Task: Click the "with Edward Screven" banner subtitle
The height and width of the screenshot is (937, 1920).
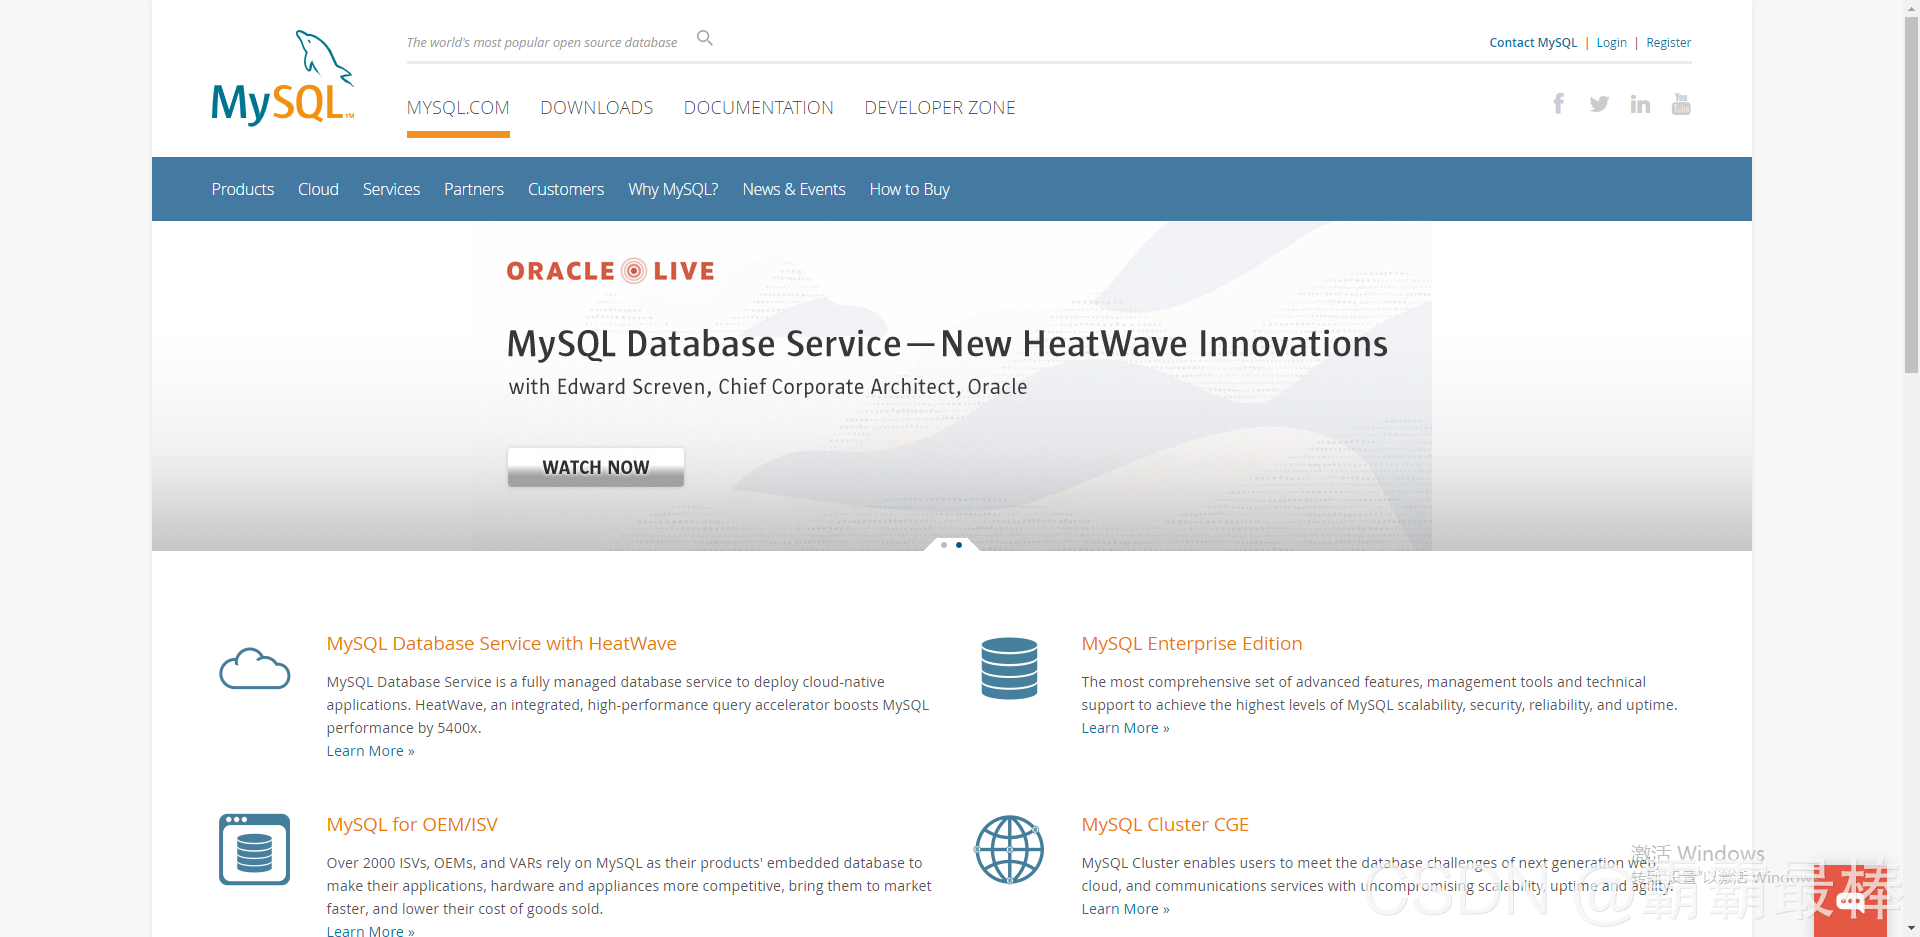Action: (768, 387)
